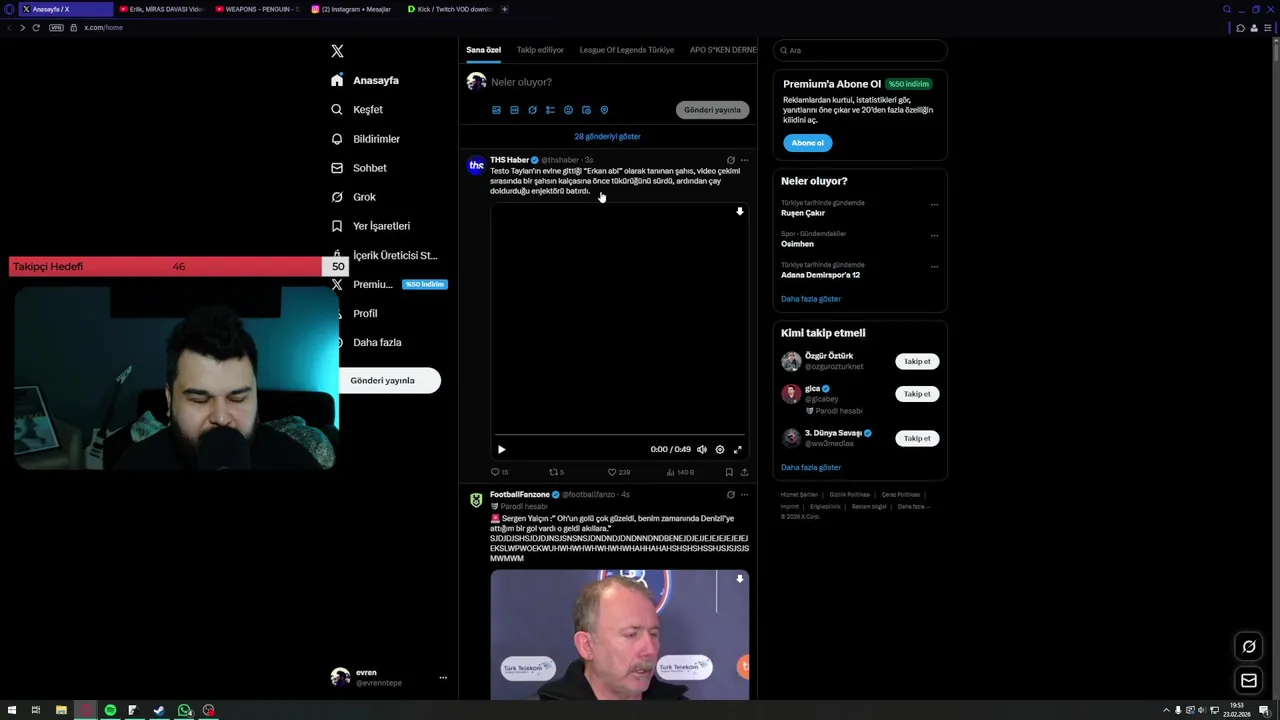This screenshot has width=1280, height=720.
Task: Switch to League Of Legends Türkiye tab
Action: tap(627, 50)
